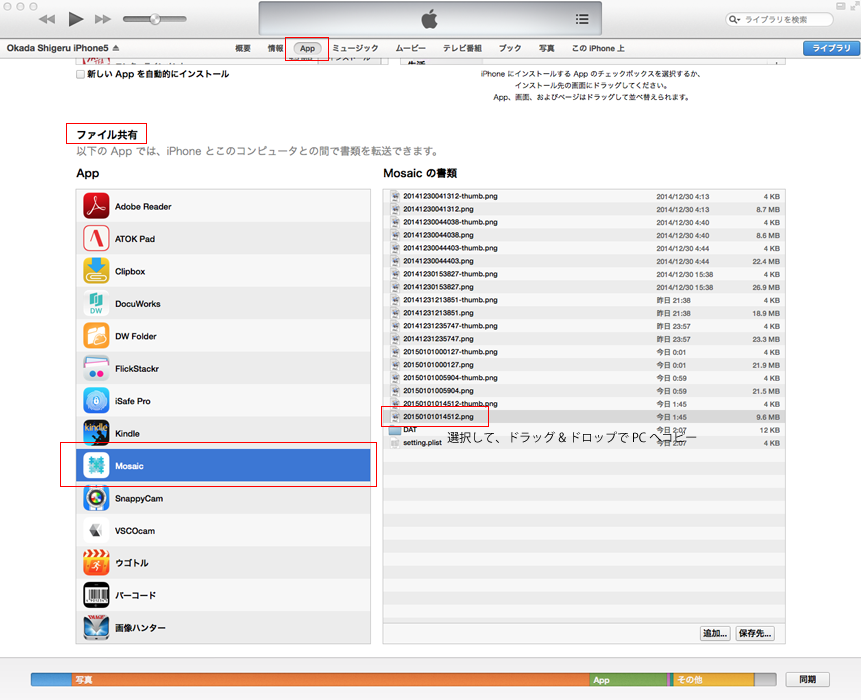Switch to the 写真 tab
Image resolution: width=861 pixels, height=700 pixels.
546,48
